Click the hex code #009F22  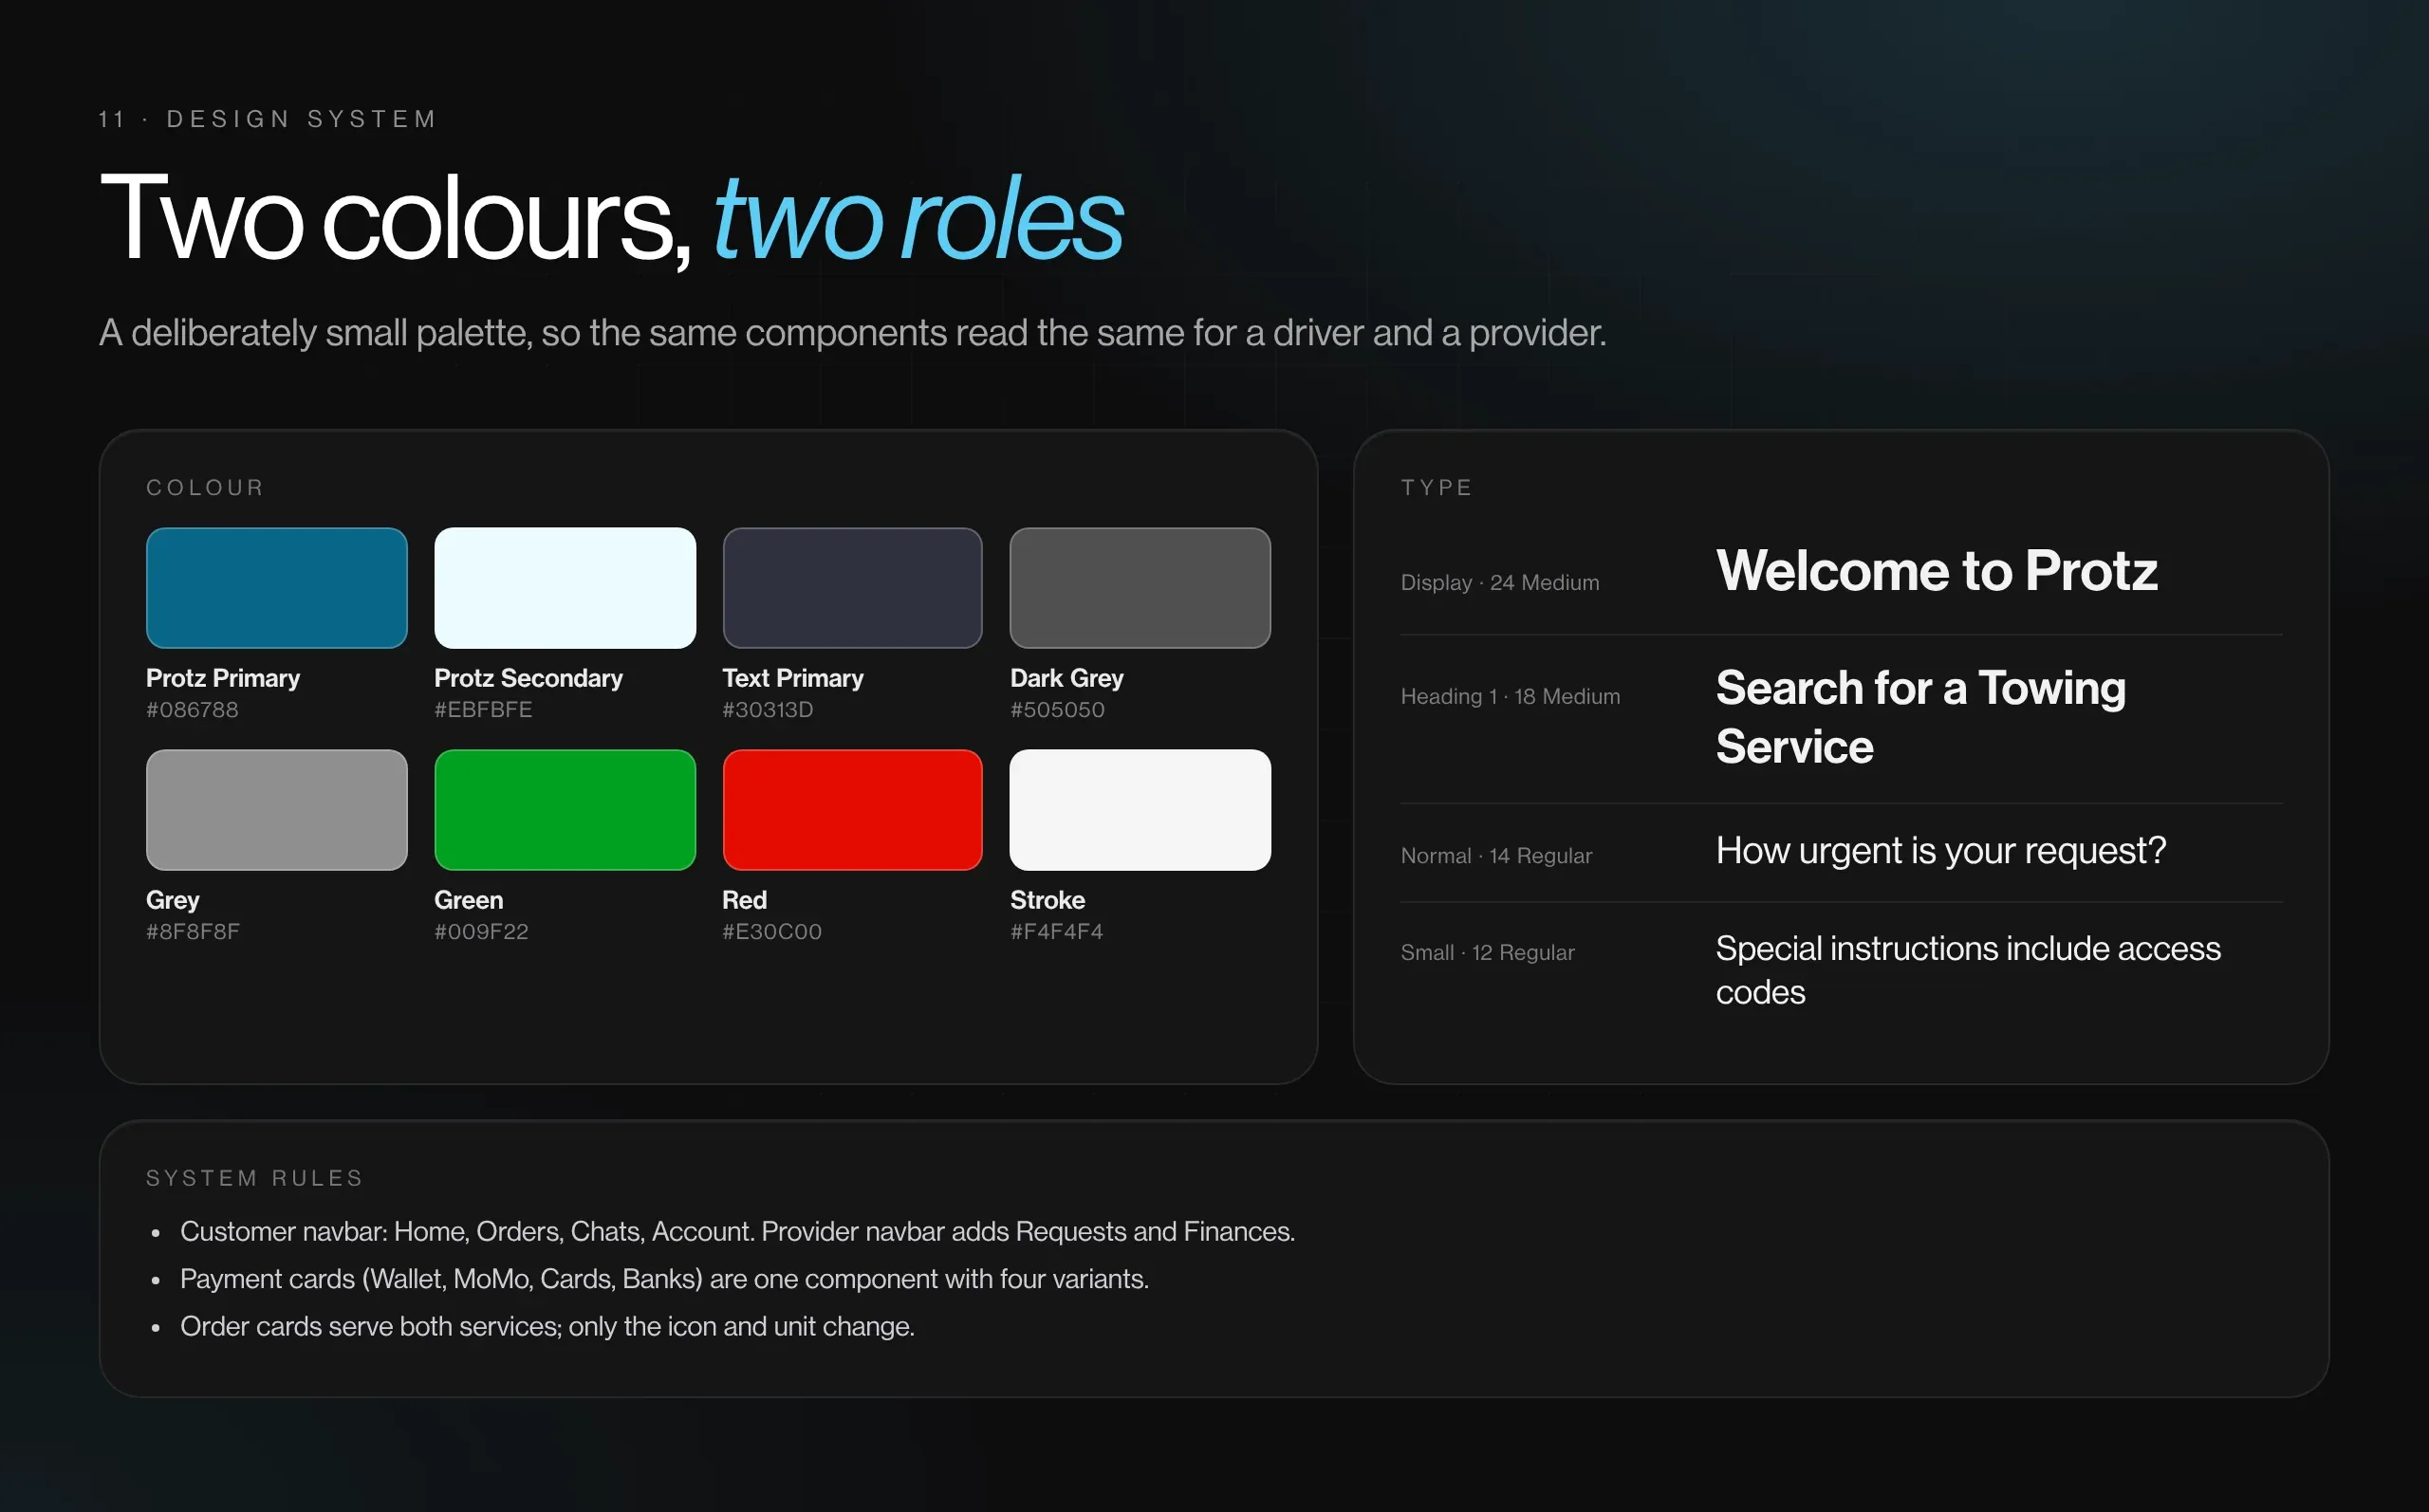pyautogui.click(x=481, y=932)
